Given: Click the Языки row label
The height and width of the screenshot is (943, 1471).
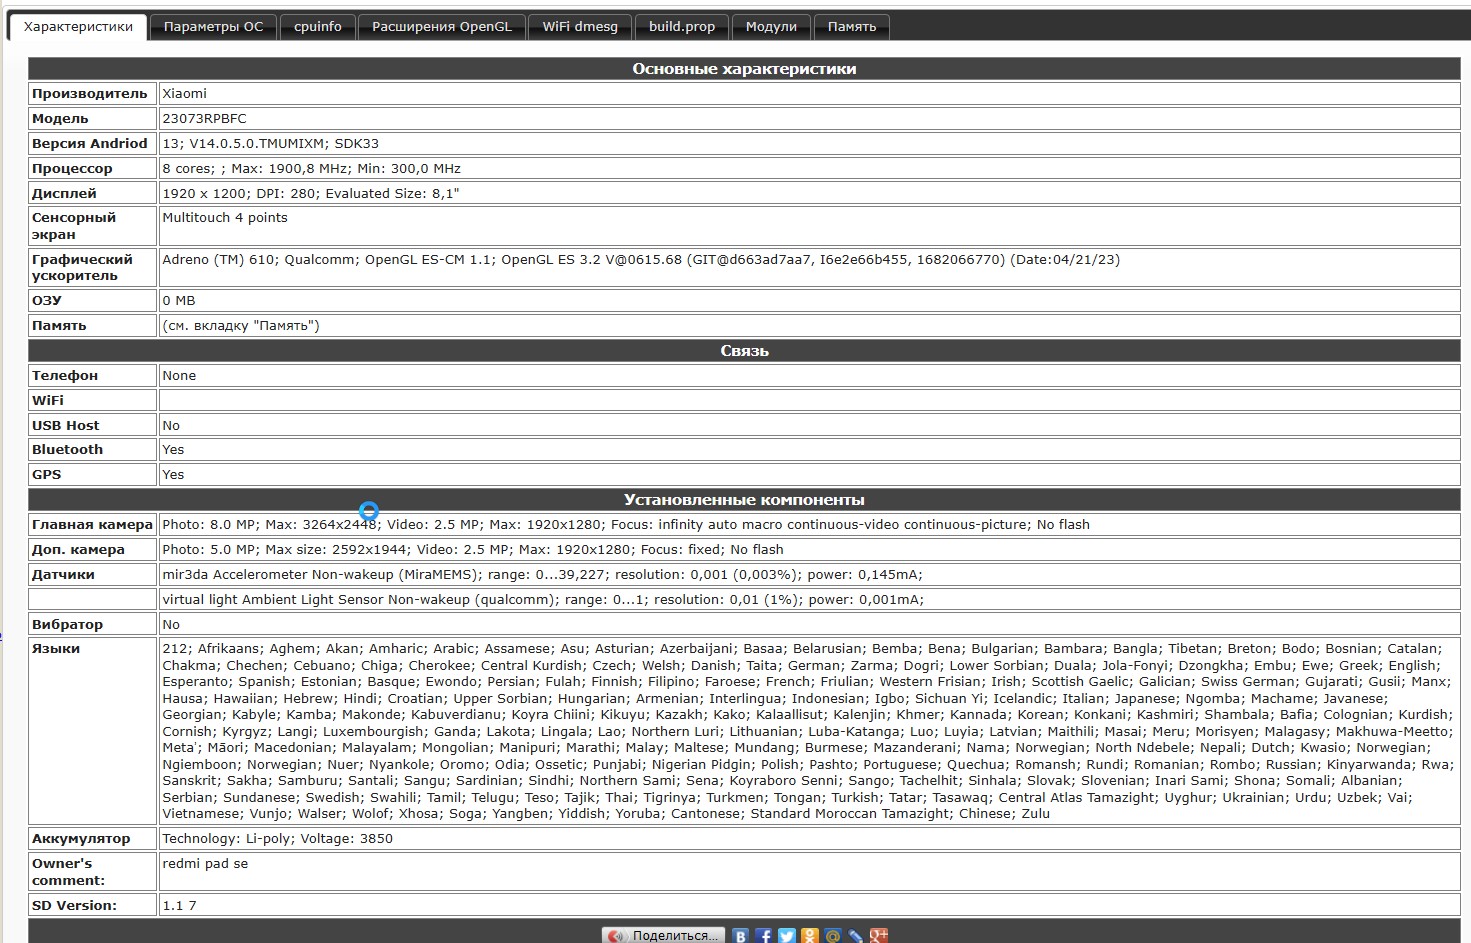Looking at the screenshot, I should click(x=56, y=648).
